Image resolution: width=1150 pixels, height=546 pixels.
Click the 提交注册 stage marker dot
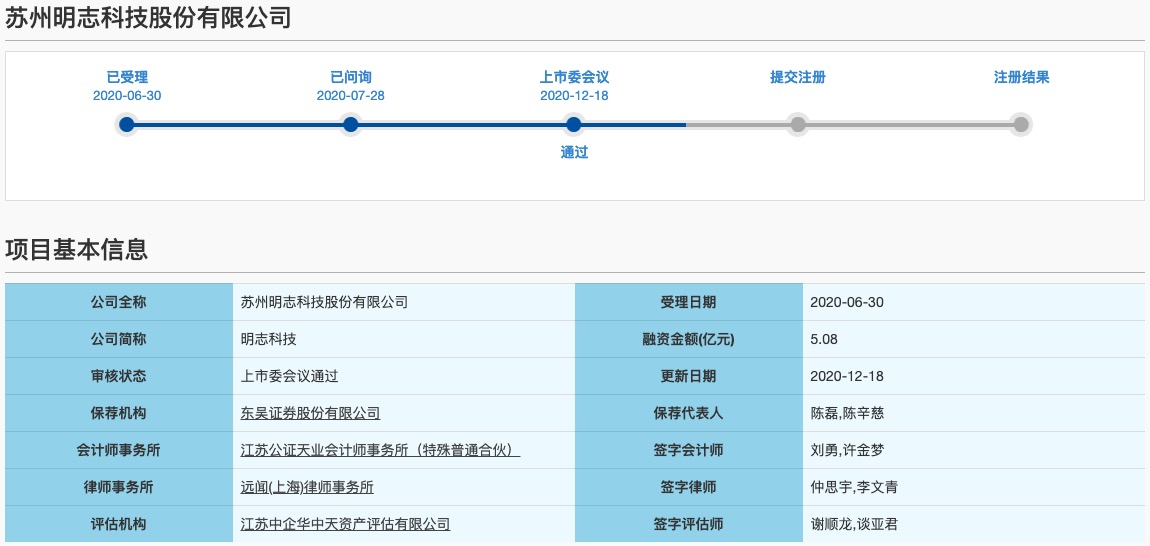797,125
